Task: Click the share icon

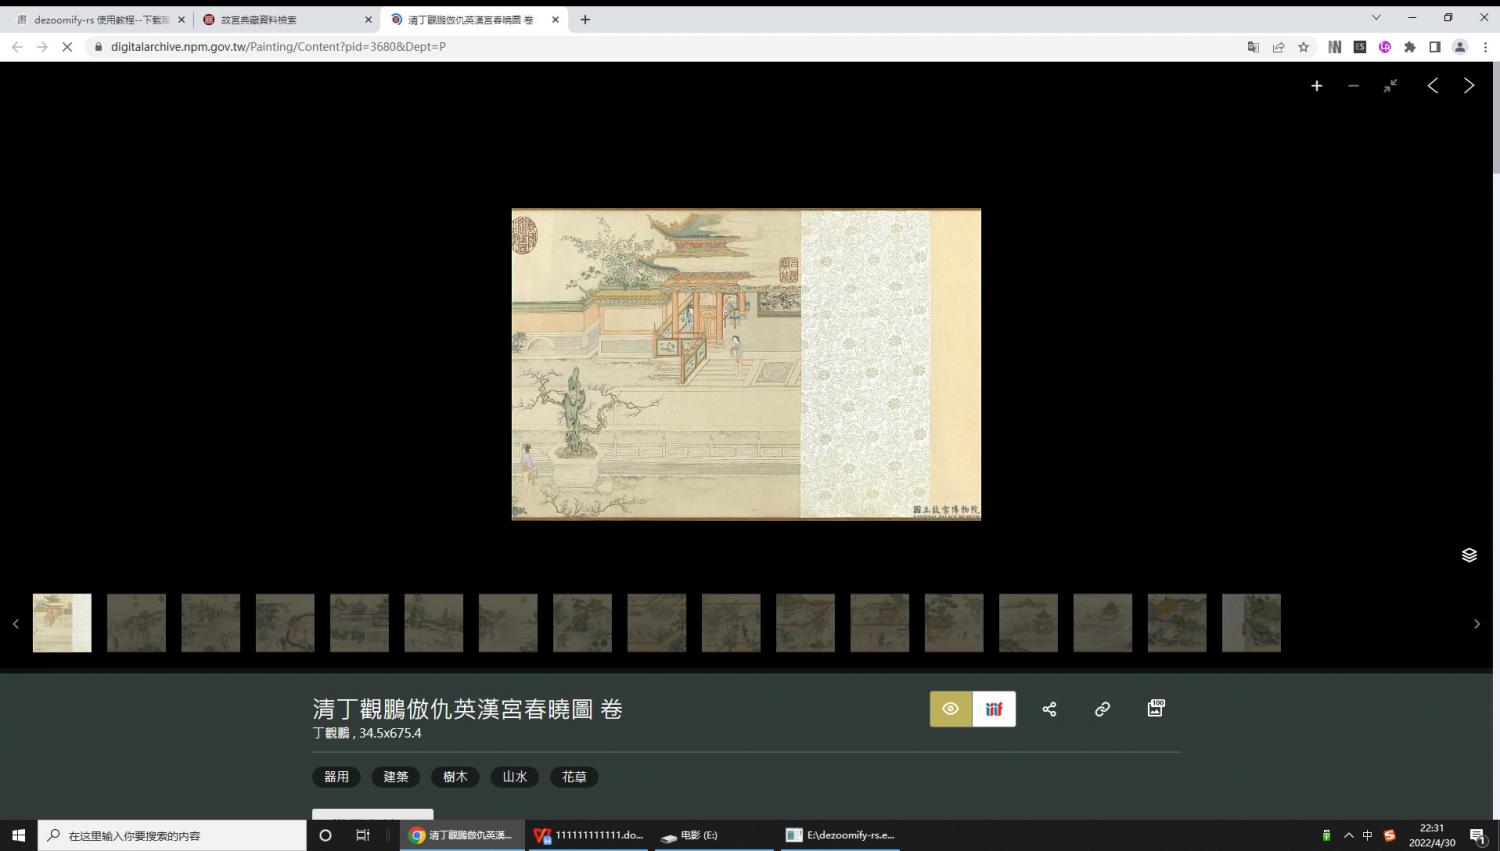Action: coord(1049,709)
